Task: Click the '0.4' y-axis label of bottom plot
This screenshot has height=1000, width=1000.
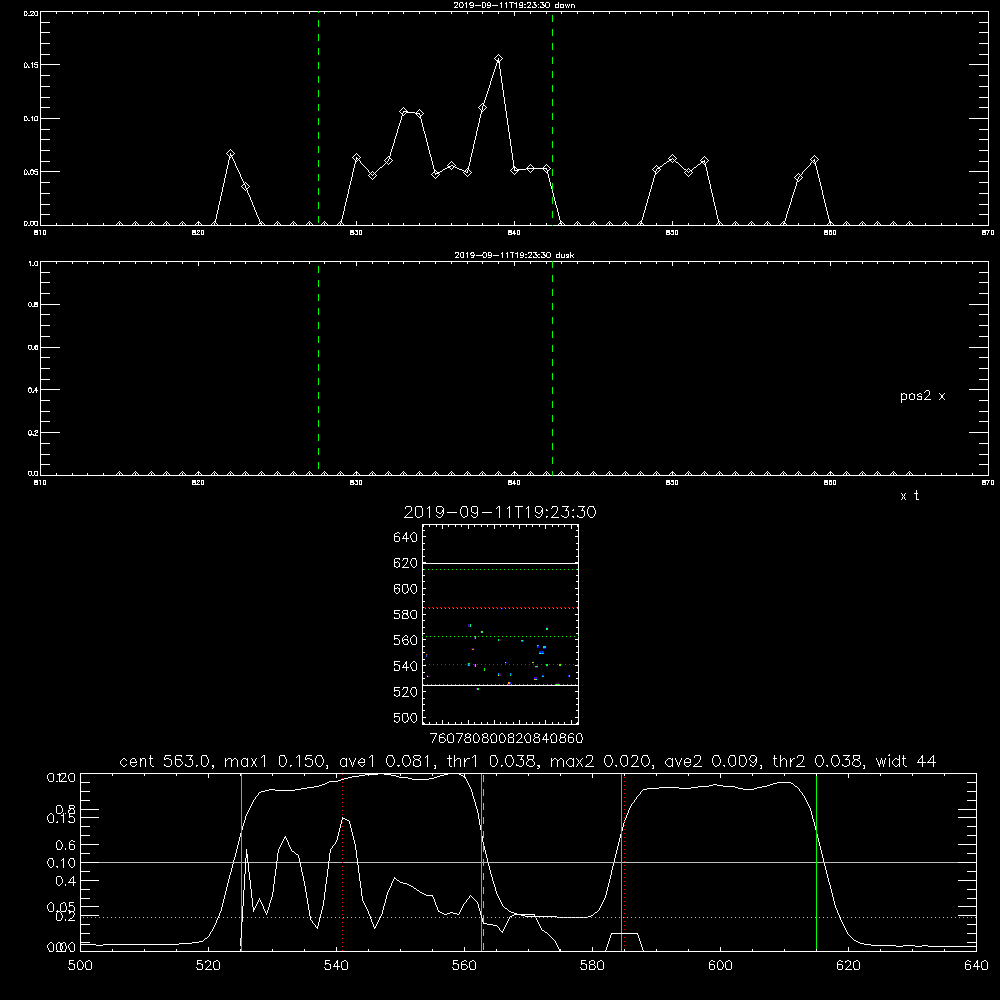Action: [x=66, y=881]
